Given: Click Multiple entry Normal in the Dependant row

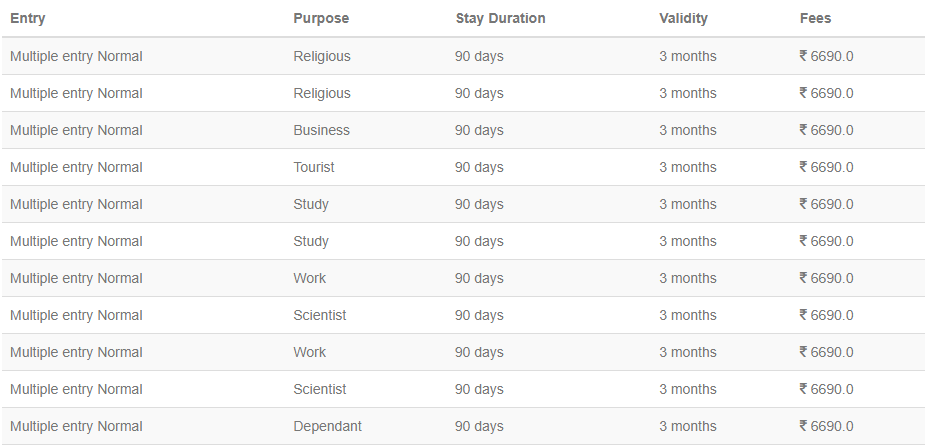Looking at the screenshot, I should (x=76, y=426).
